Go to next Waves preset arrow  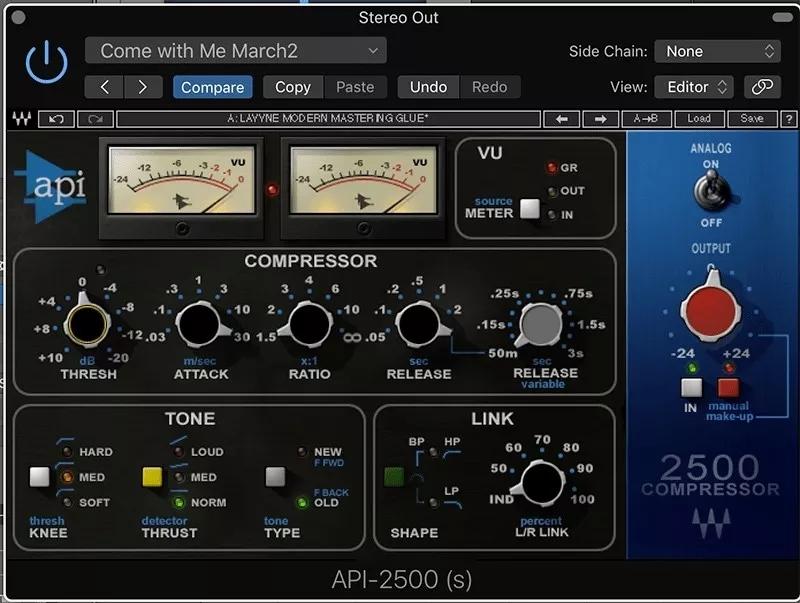click(601, 118)
